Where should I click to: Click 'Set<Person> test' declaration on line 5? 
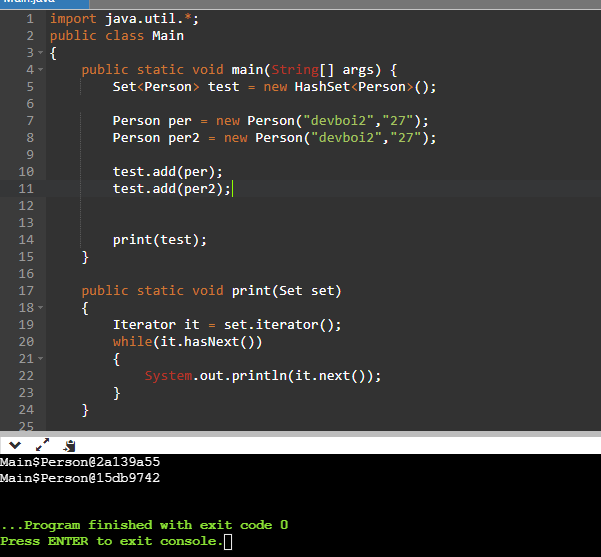[176, 87]
